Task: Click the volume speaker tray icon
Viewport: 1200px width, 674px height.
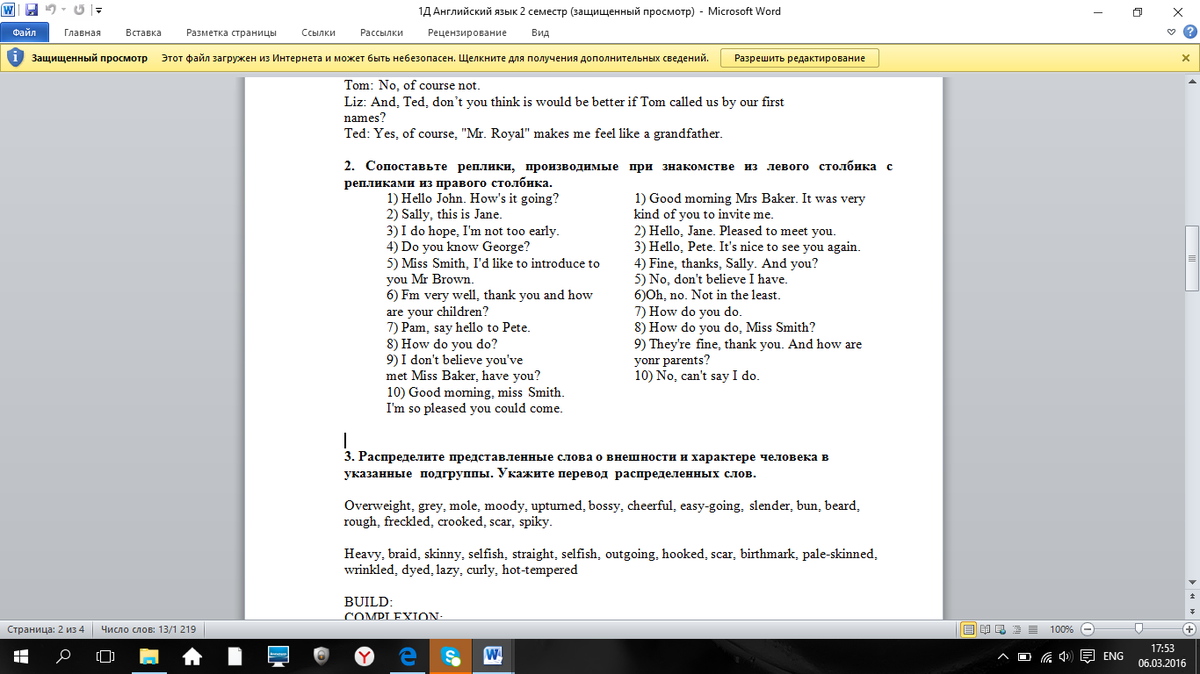Action: [1066, 657]
